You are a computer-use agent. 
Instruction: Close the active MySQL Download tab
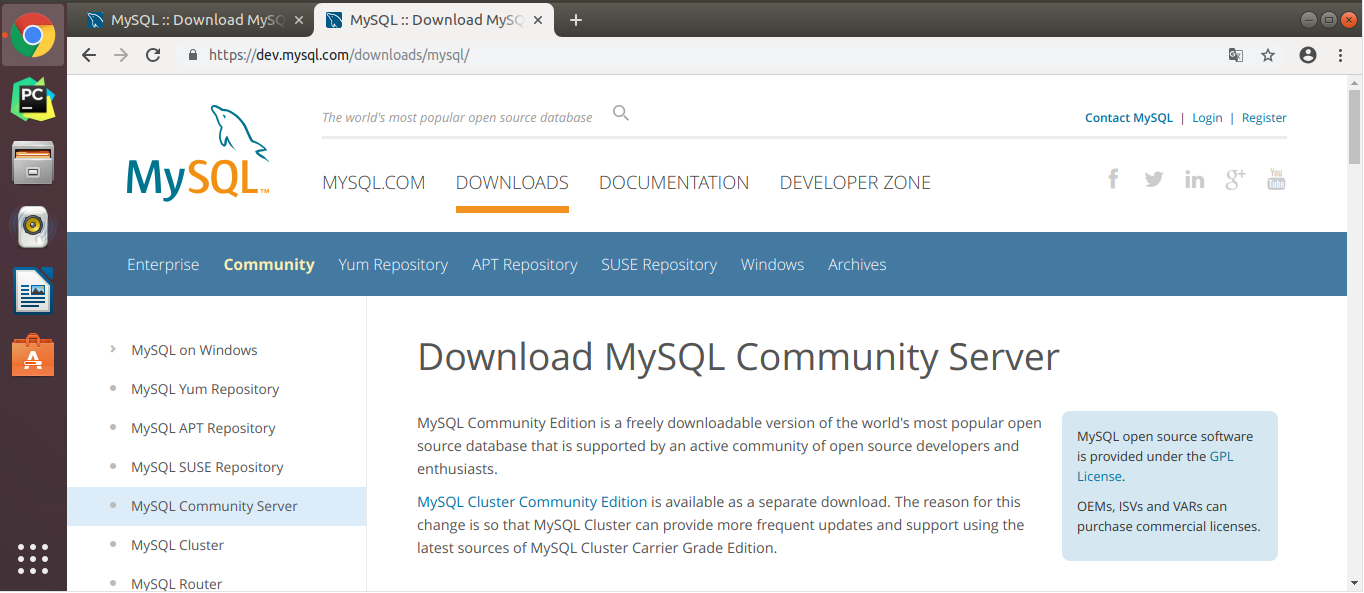pyautogui.click(x=540, y=20)
